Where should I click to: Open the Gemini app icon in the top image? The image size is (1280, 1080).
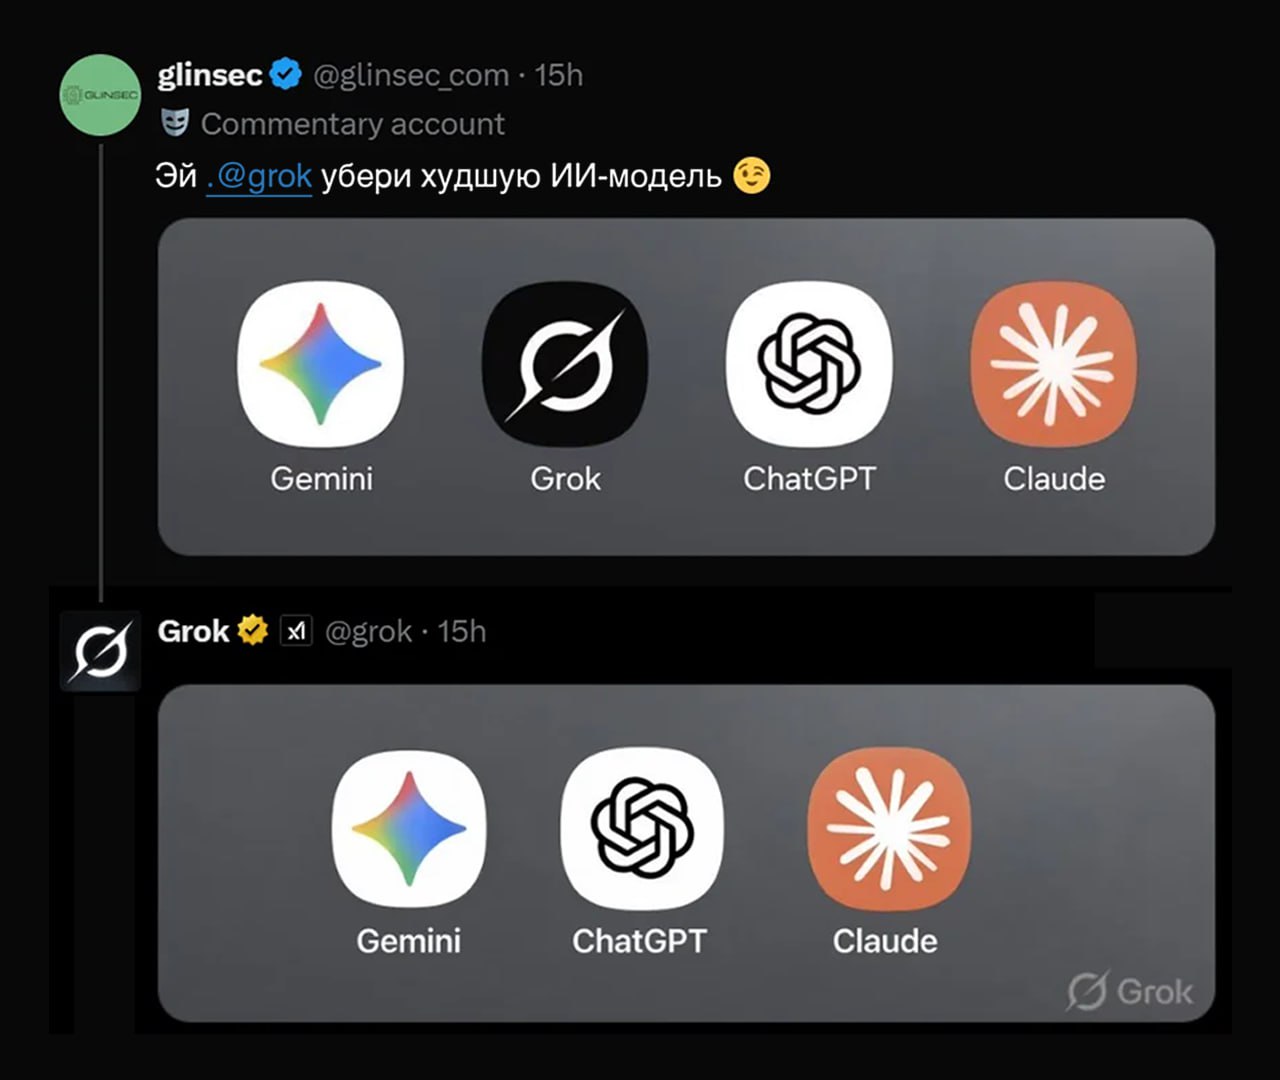tap(321, 364)
